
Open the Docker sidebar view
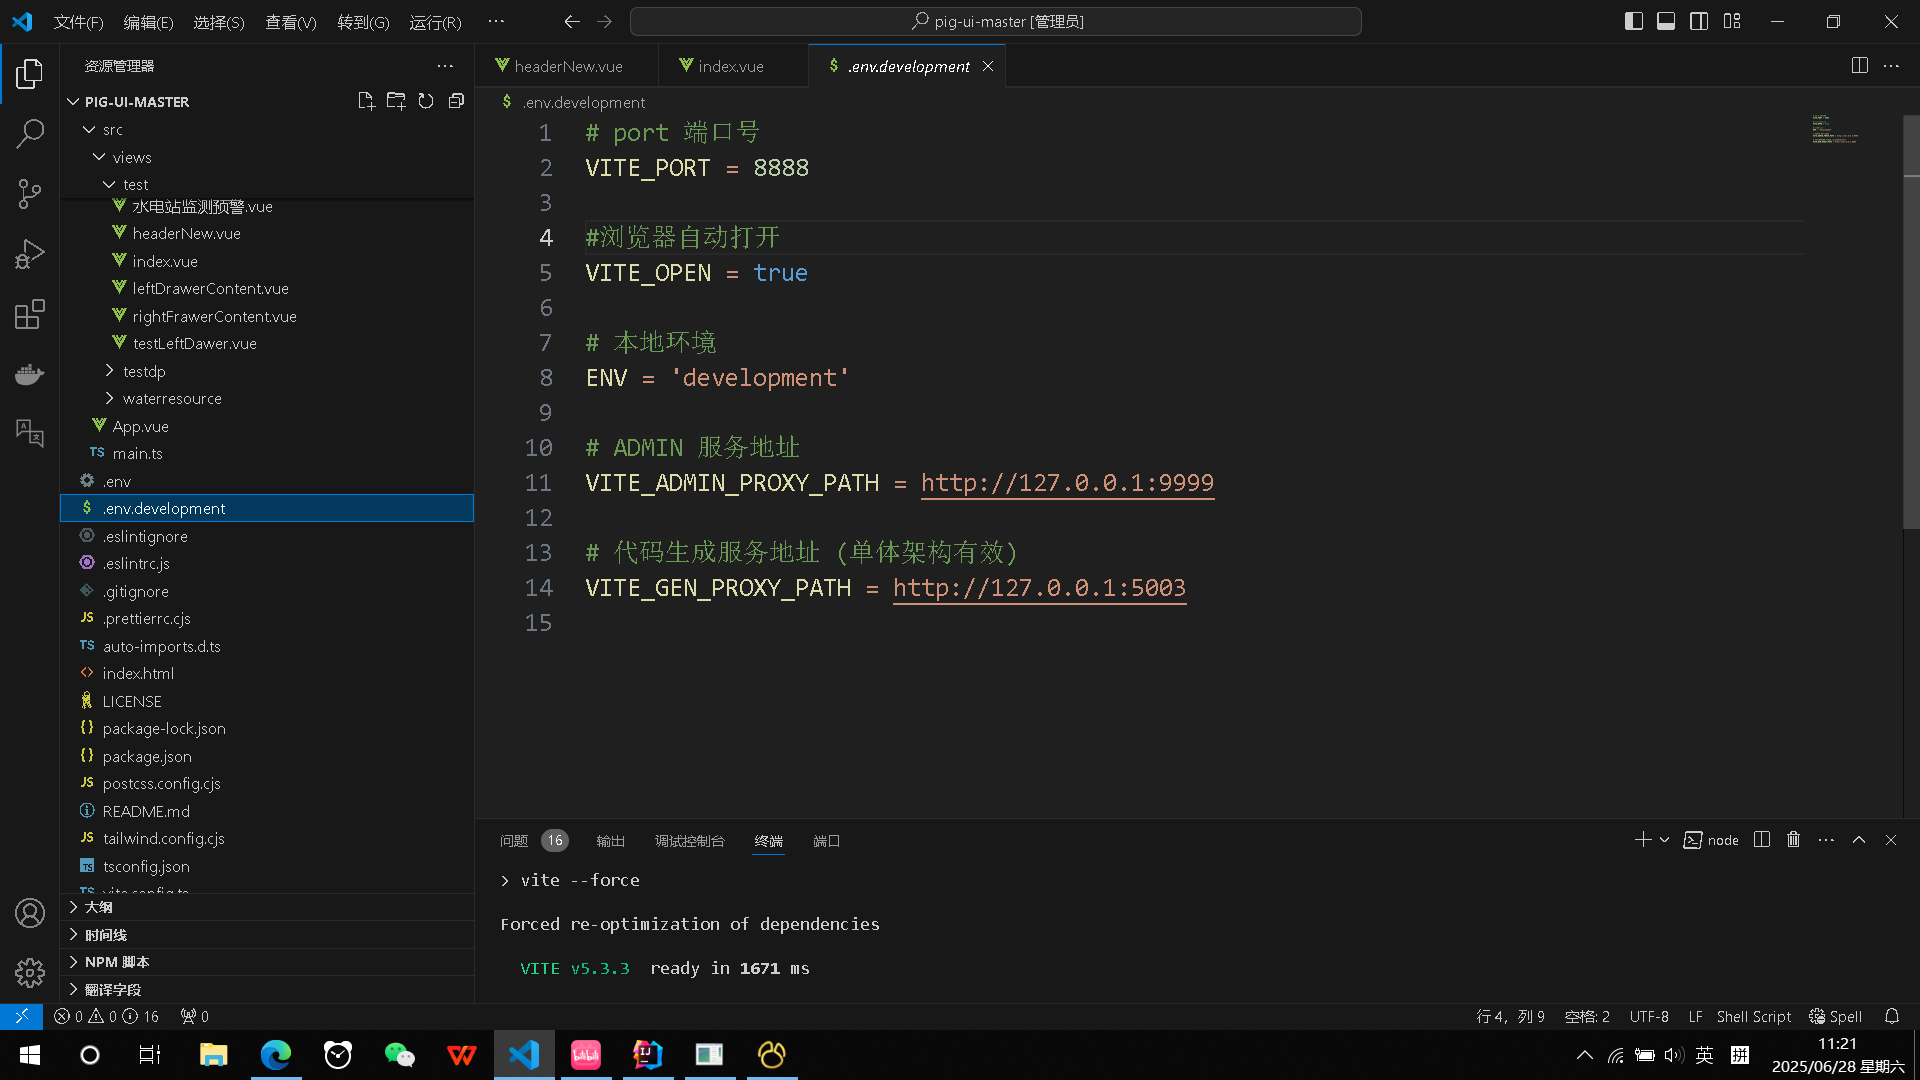point(30,374)
